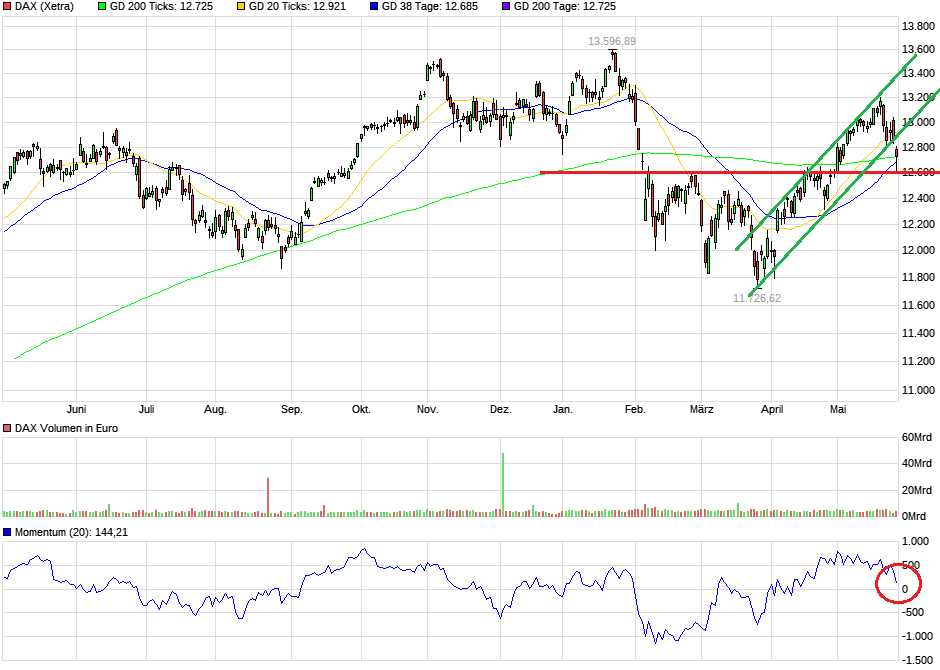
Task: Click the DAX Volumen in Euro swatch
Action: [7, 428]
